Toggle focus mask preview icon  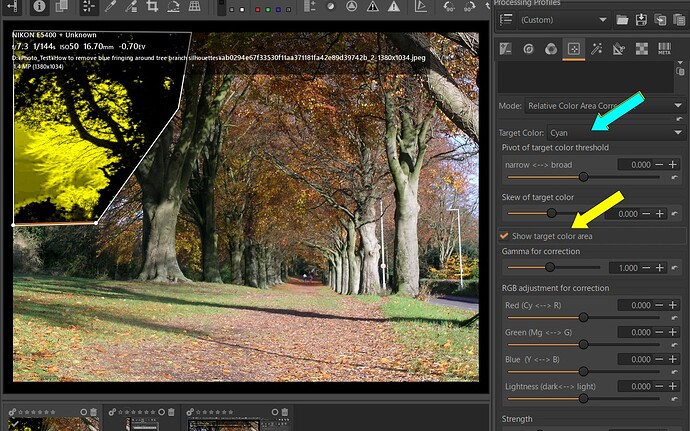pos(351,6)
